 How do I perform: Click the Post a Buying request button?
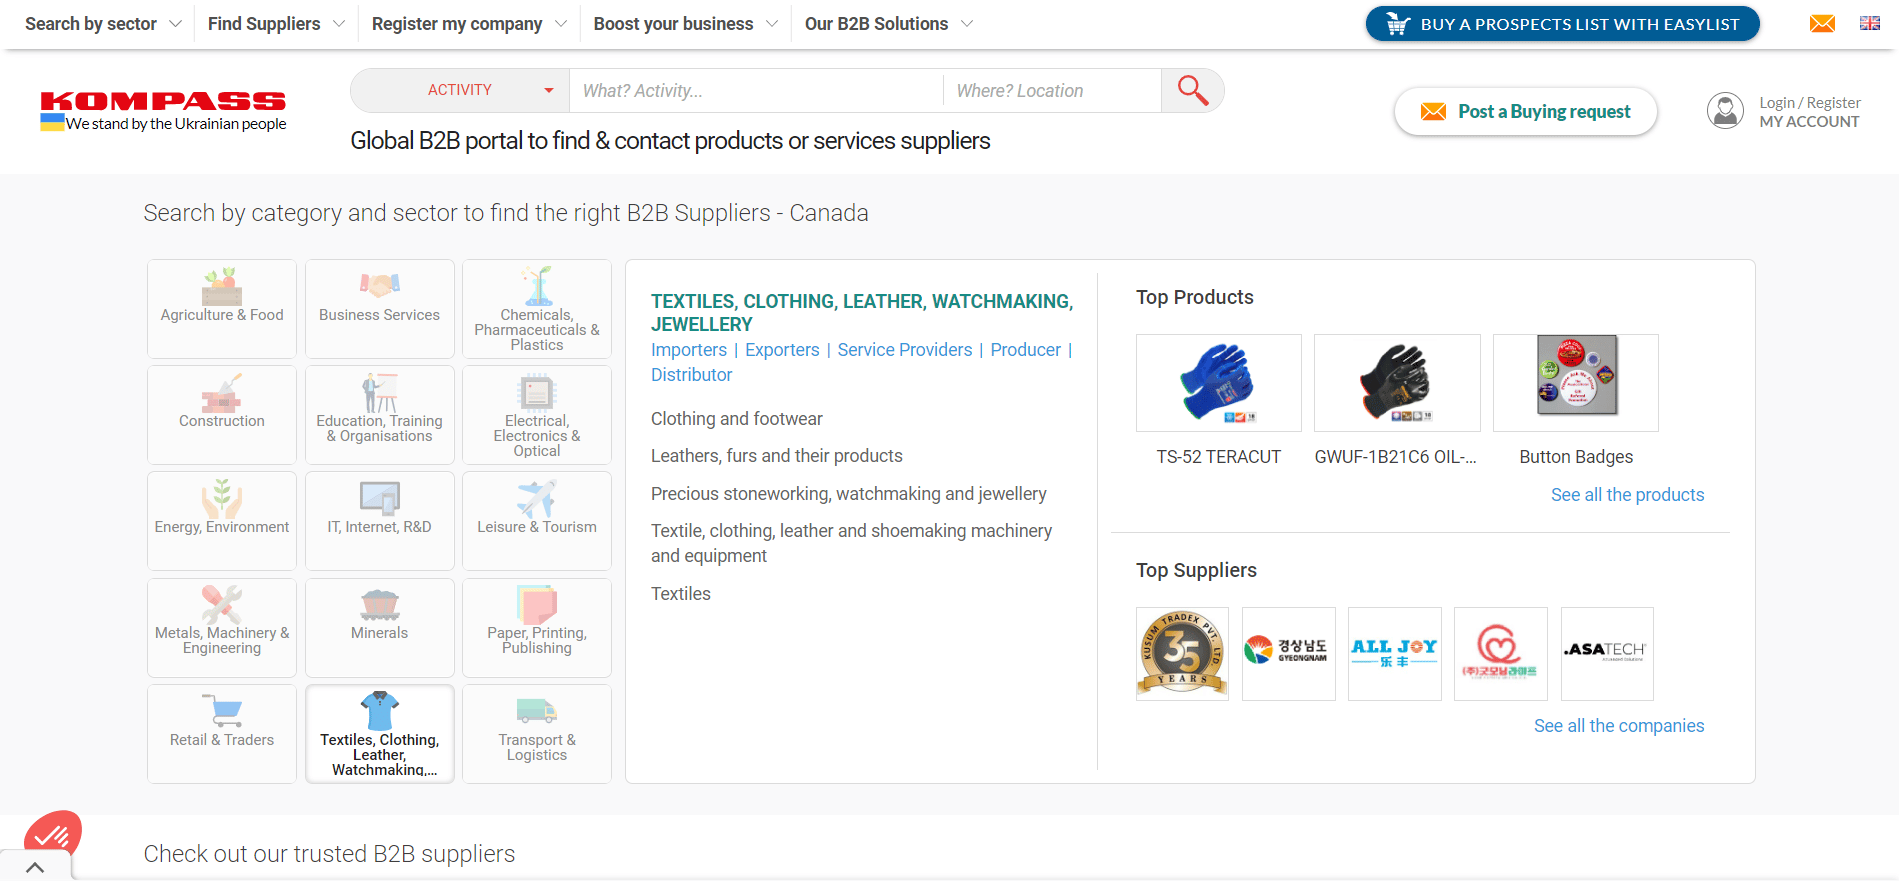(1526, 111)
